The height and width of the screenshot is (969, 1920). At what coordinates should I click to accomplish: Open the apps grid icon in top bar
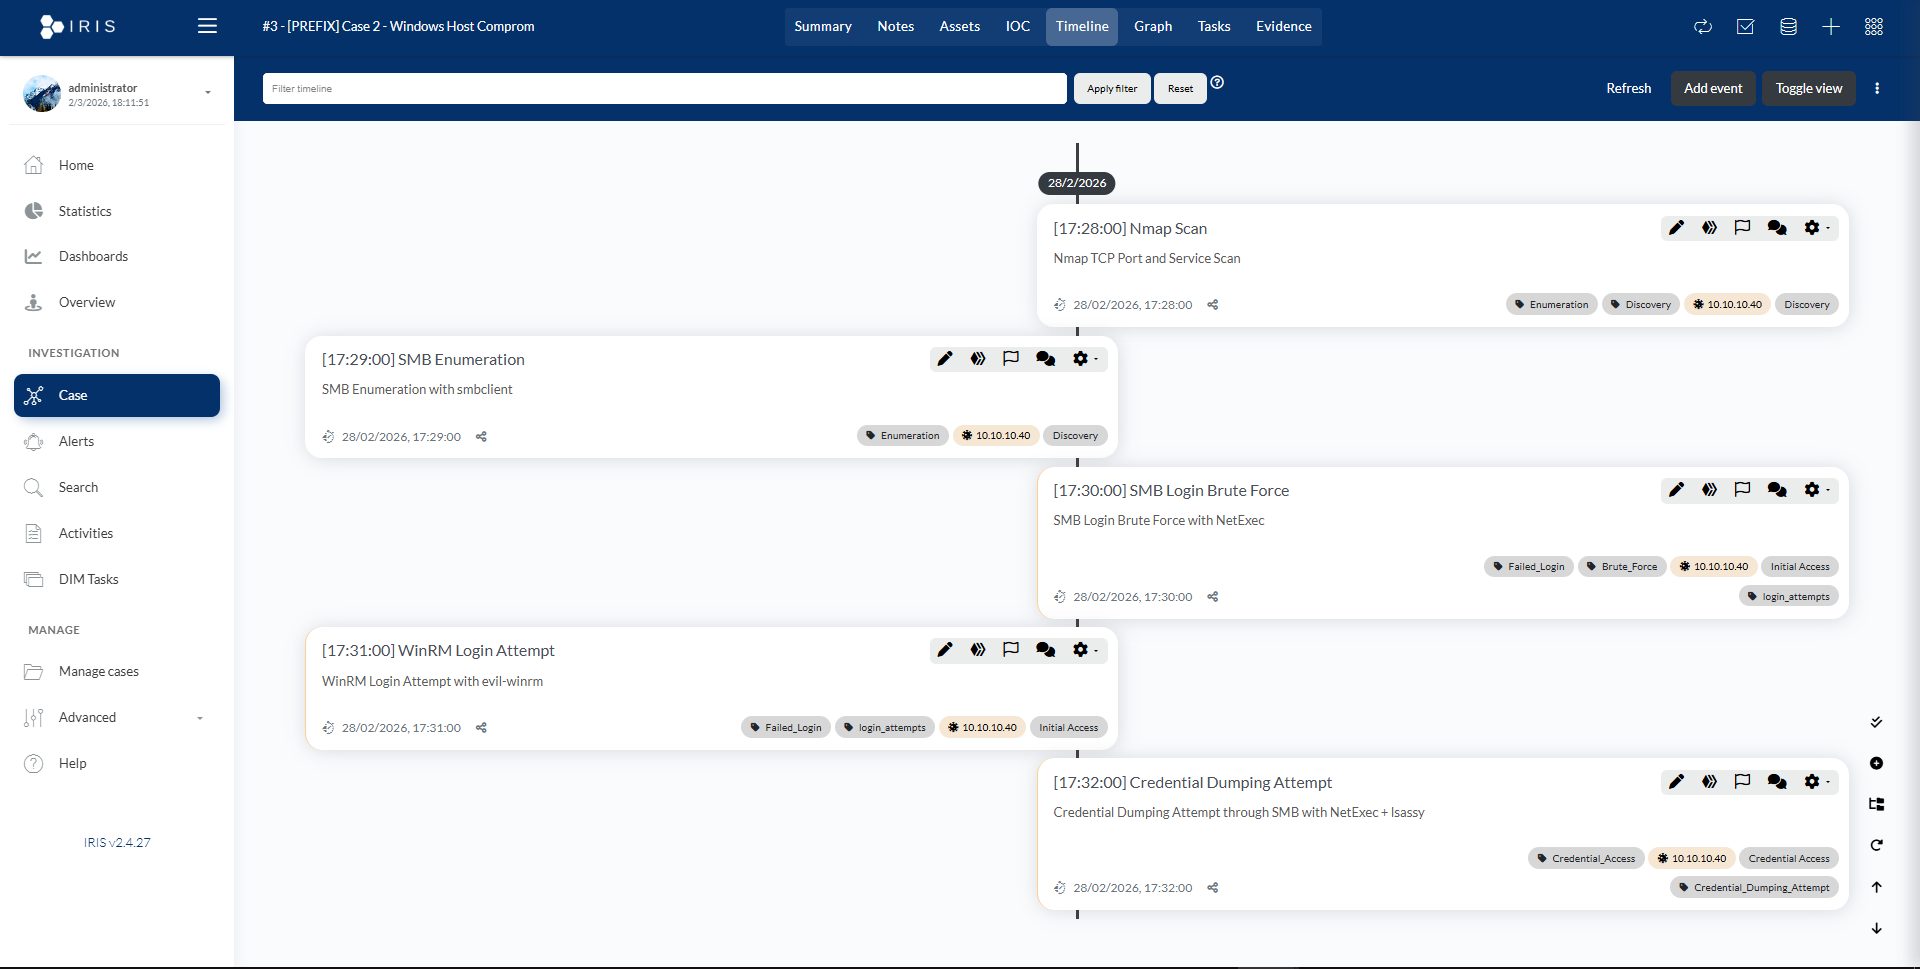click(x=1873, y=27)
